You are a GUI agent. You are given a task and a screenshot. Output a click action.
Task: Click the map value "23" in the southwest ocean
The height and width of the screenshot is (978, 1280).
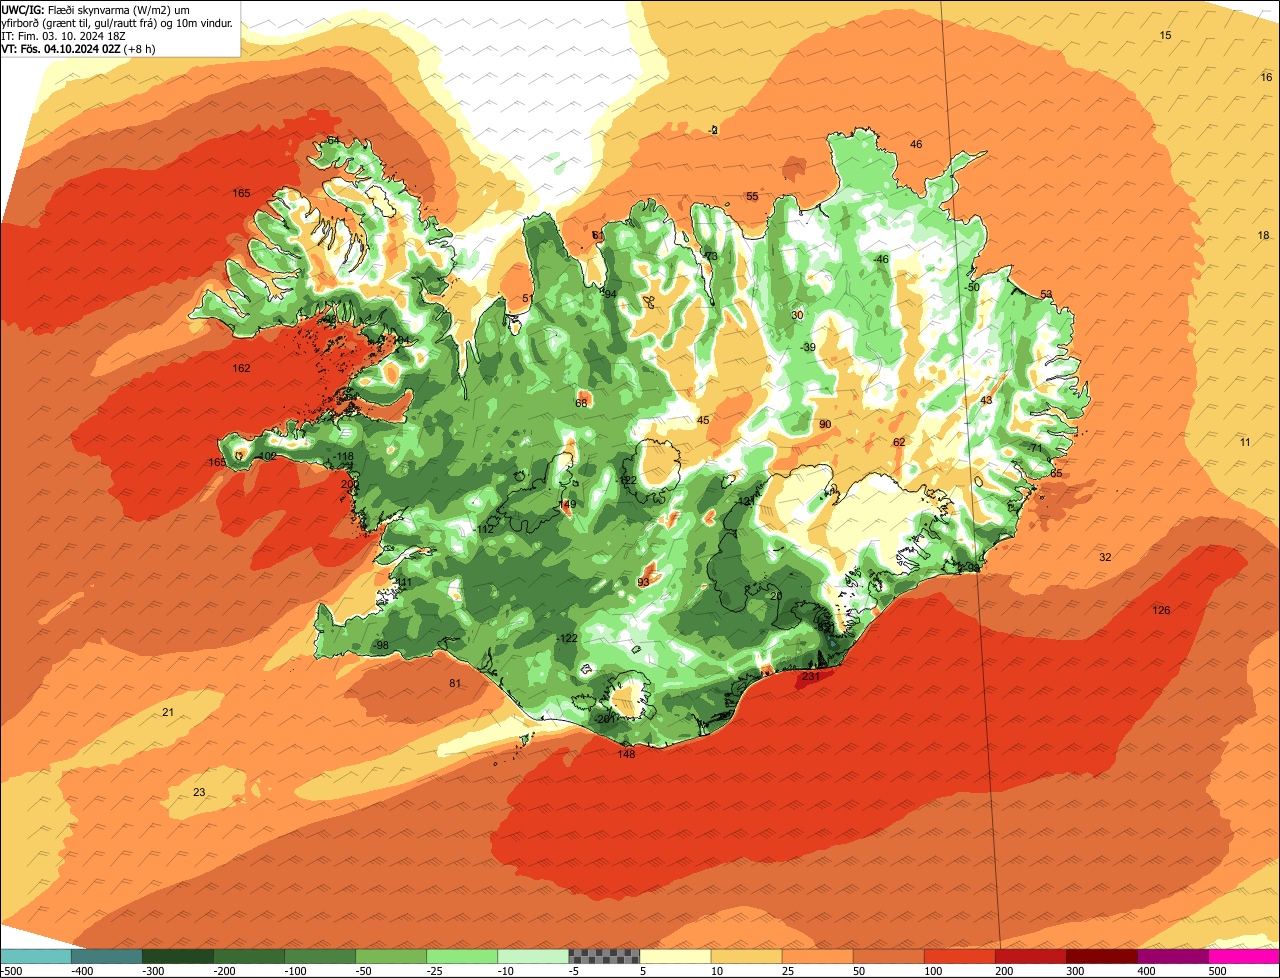(x=199, y=792)
